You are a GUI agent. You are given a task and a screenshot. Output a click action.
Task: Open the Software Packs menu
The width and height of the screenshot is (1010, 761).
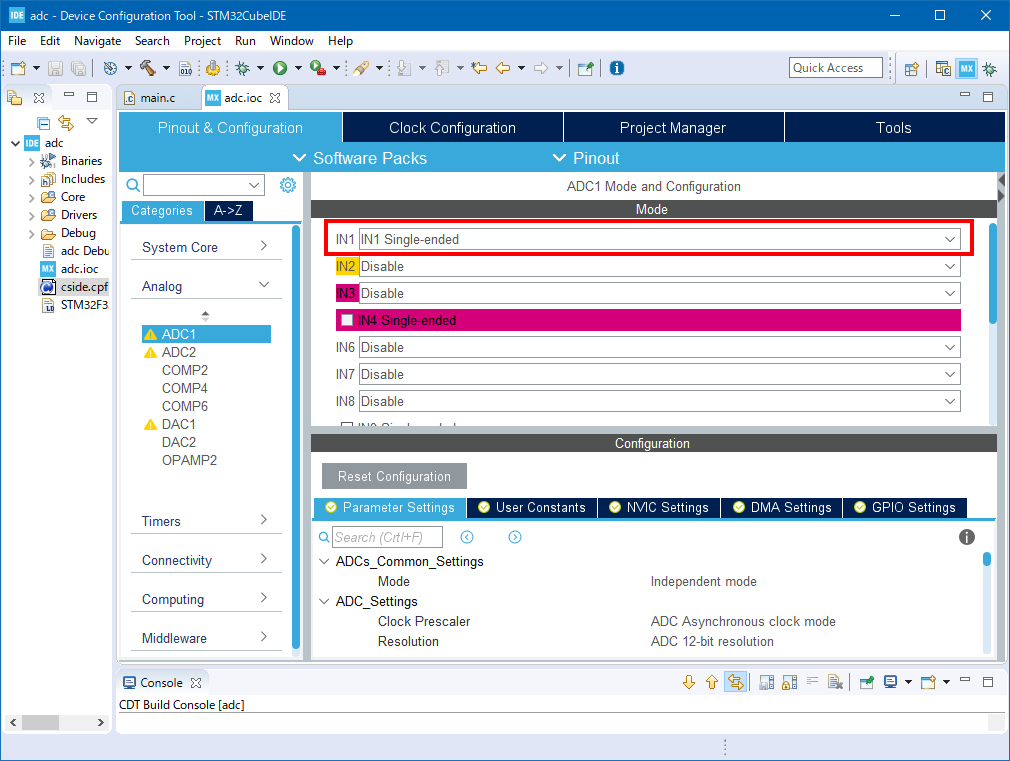(x=360, y=159)
